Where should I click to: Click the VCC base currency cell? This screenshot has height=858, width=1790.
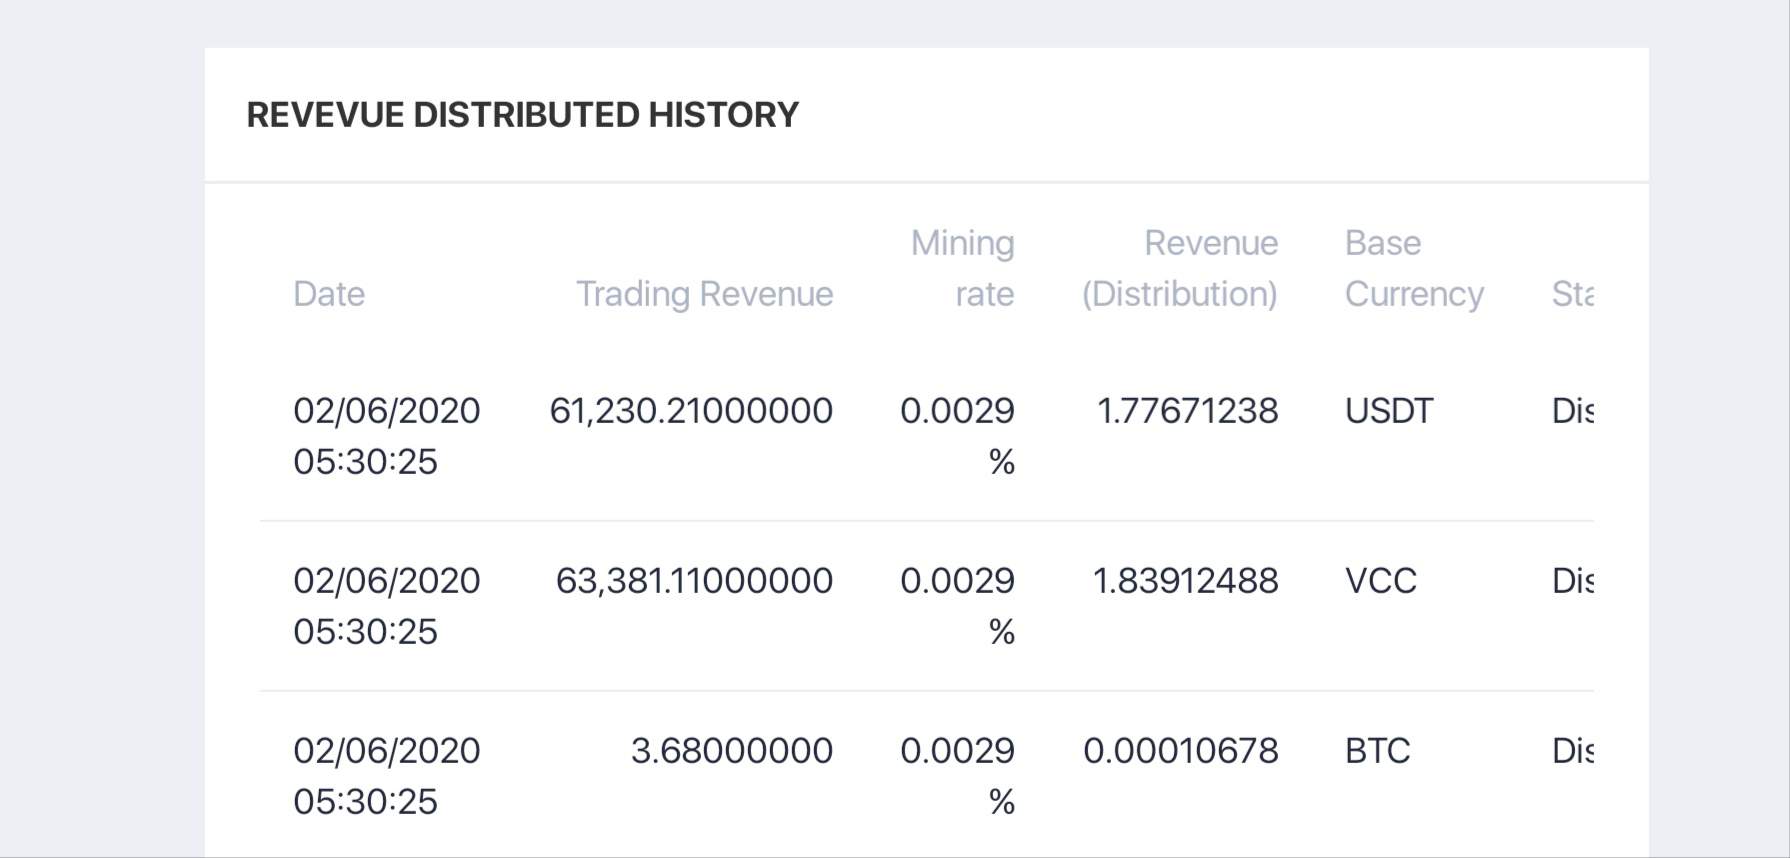[1381, 581]
